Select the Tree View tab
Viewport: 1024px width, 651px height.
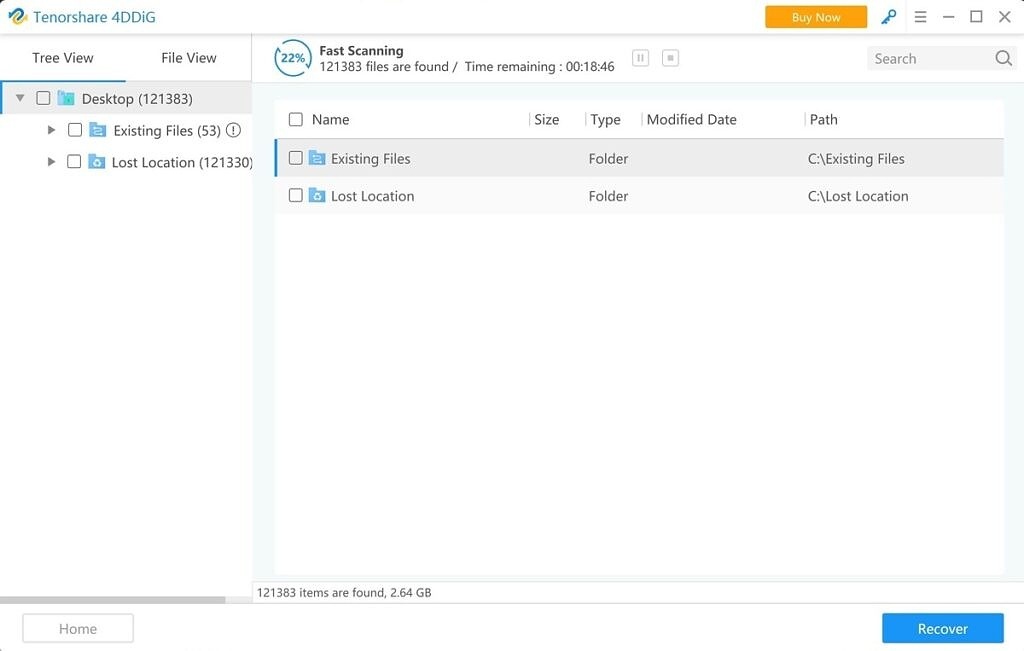pyautogui.click(x=62, y=58)
